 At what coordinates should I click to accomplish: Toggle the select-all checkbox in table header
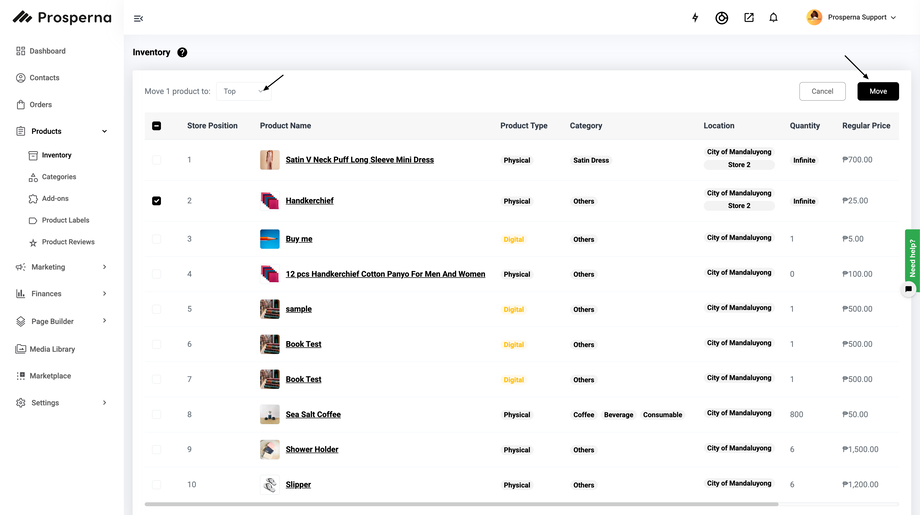(x=156, y=126)
